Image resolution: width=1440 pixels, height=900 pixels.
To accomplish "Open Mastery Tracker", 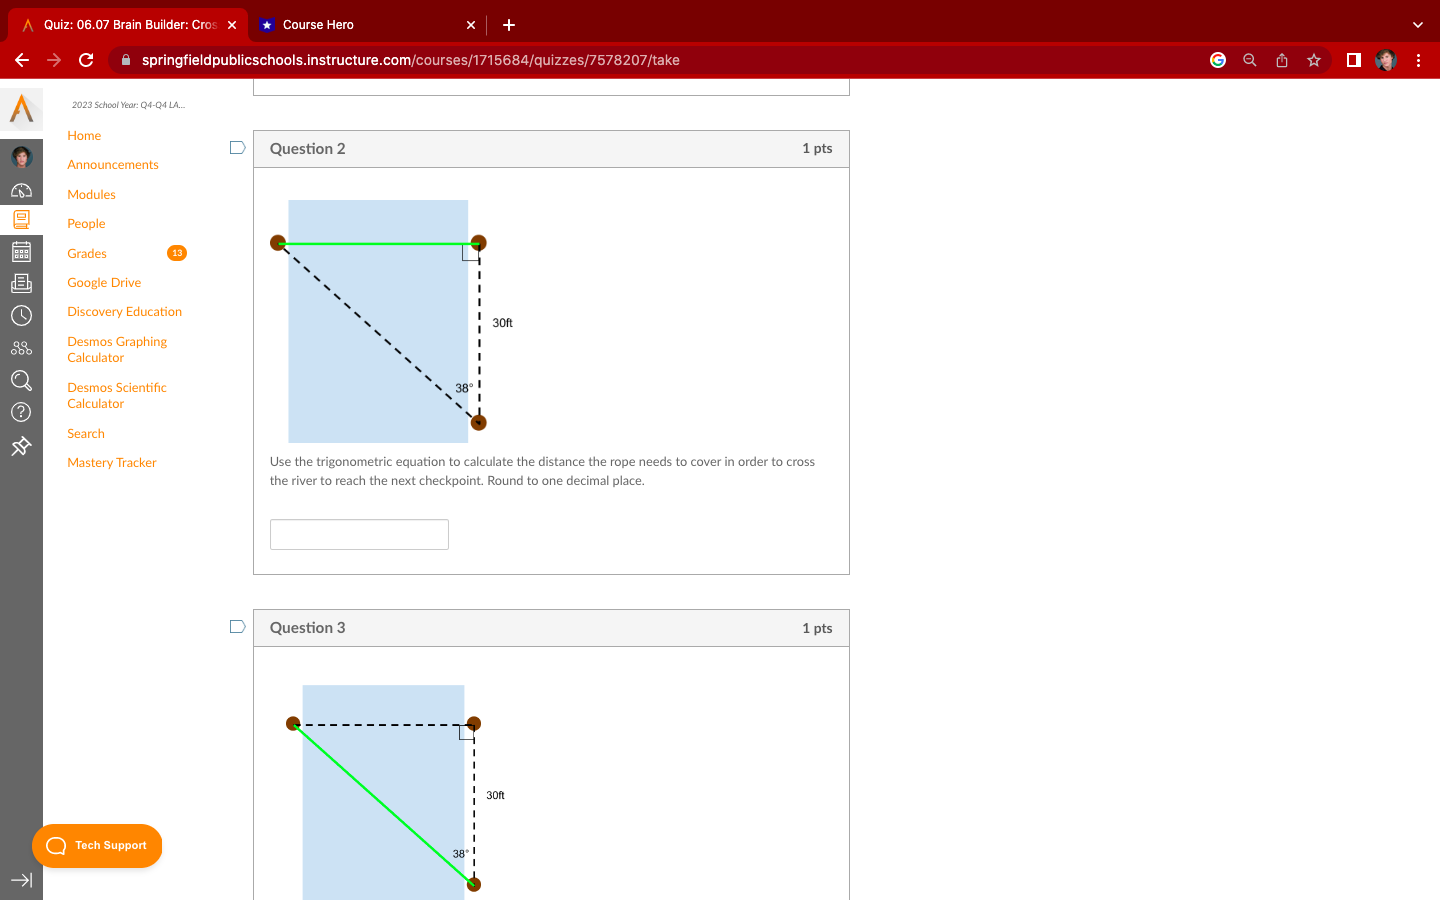I will (x=112, y=463).
